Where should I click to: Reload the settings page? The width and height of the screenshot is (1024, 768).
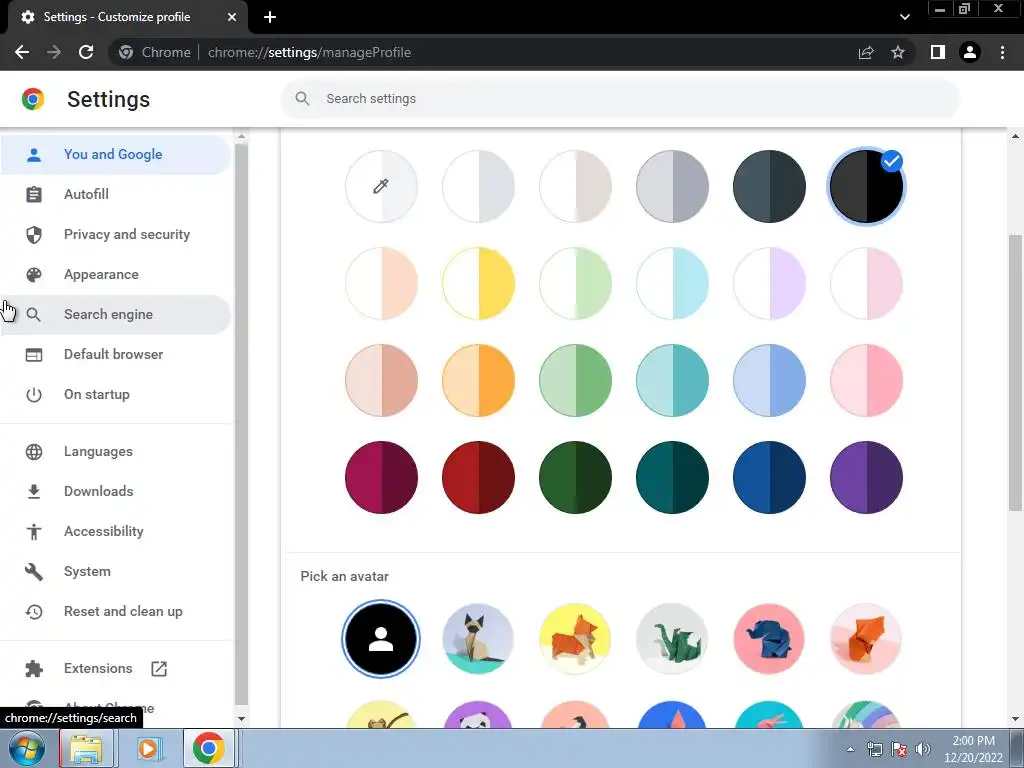pyautogui.click(x=86, y=52)
